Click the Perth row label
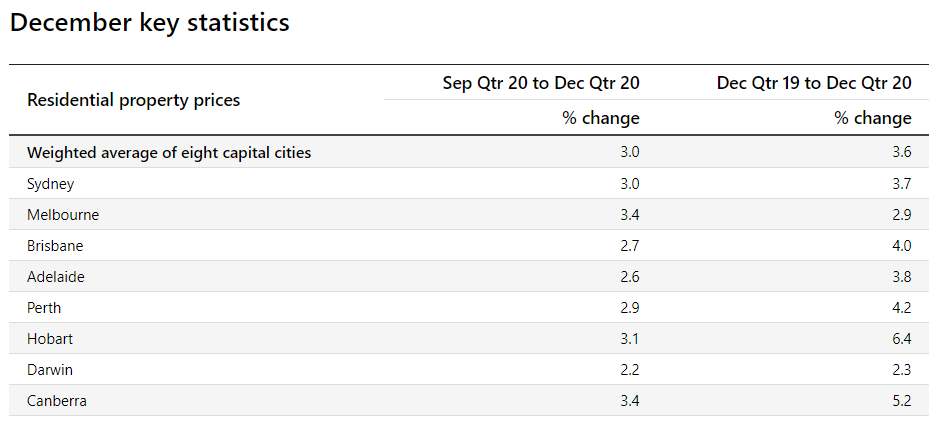Screen dimensions: 939x443 click(x=44, y=308)
